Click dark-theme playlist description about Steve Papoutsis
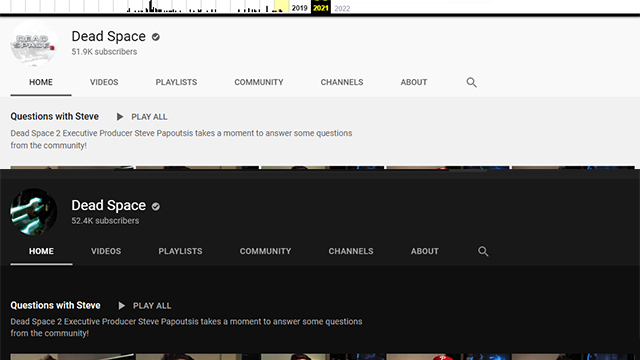The height and width of the screenshot is (360, 640). [x=186, y=327]
